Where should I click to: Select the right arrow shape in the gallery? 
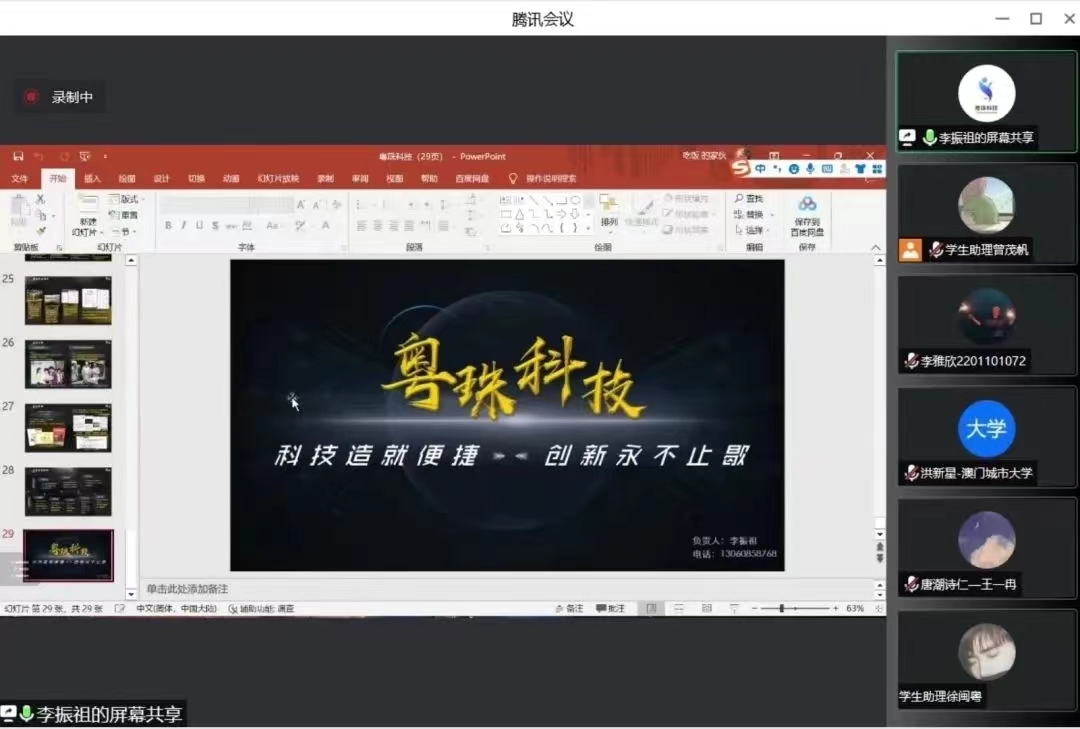pos(561,214)
